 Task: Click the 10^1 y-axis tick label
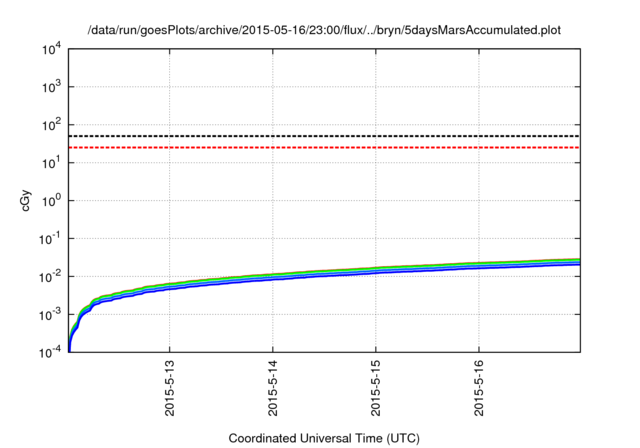tap(52, 163)
